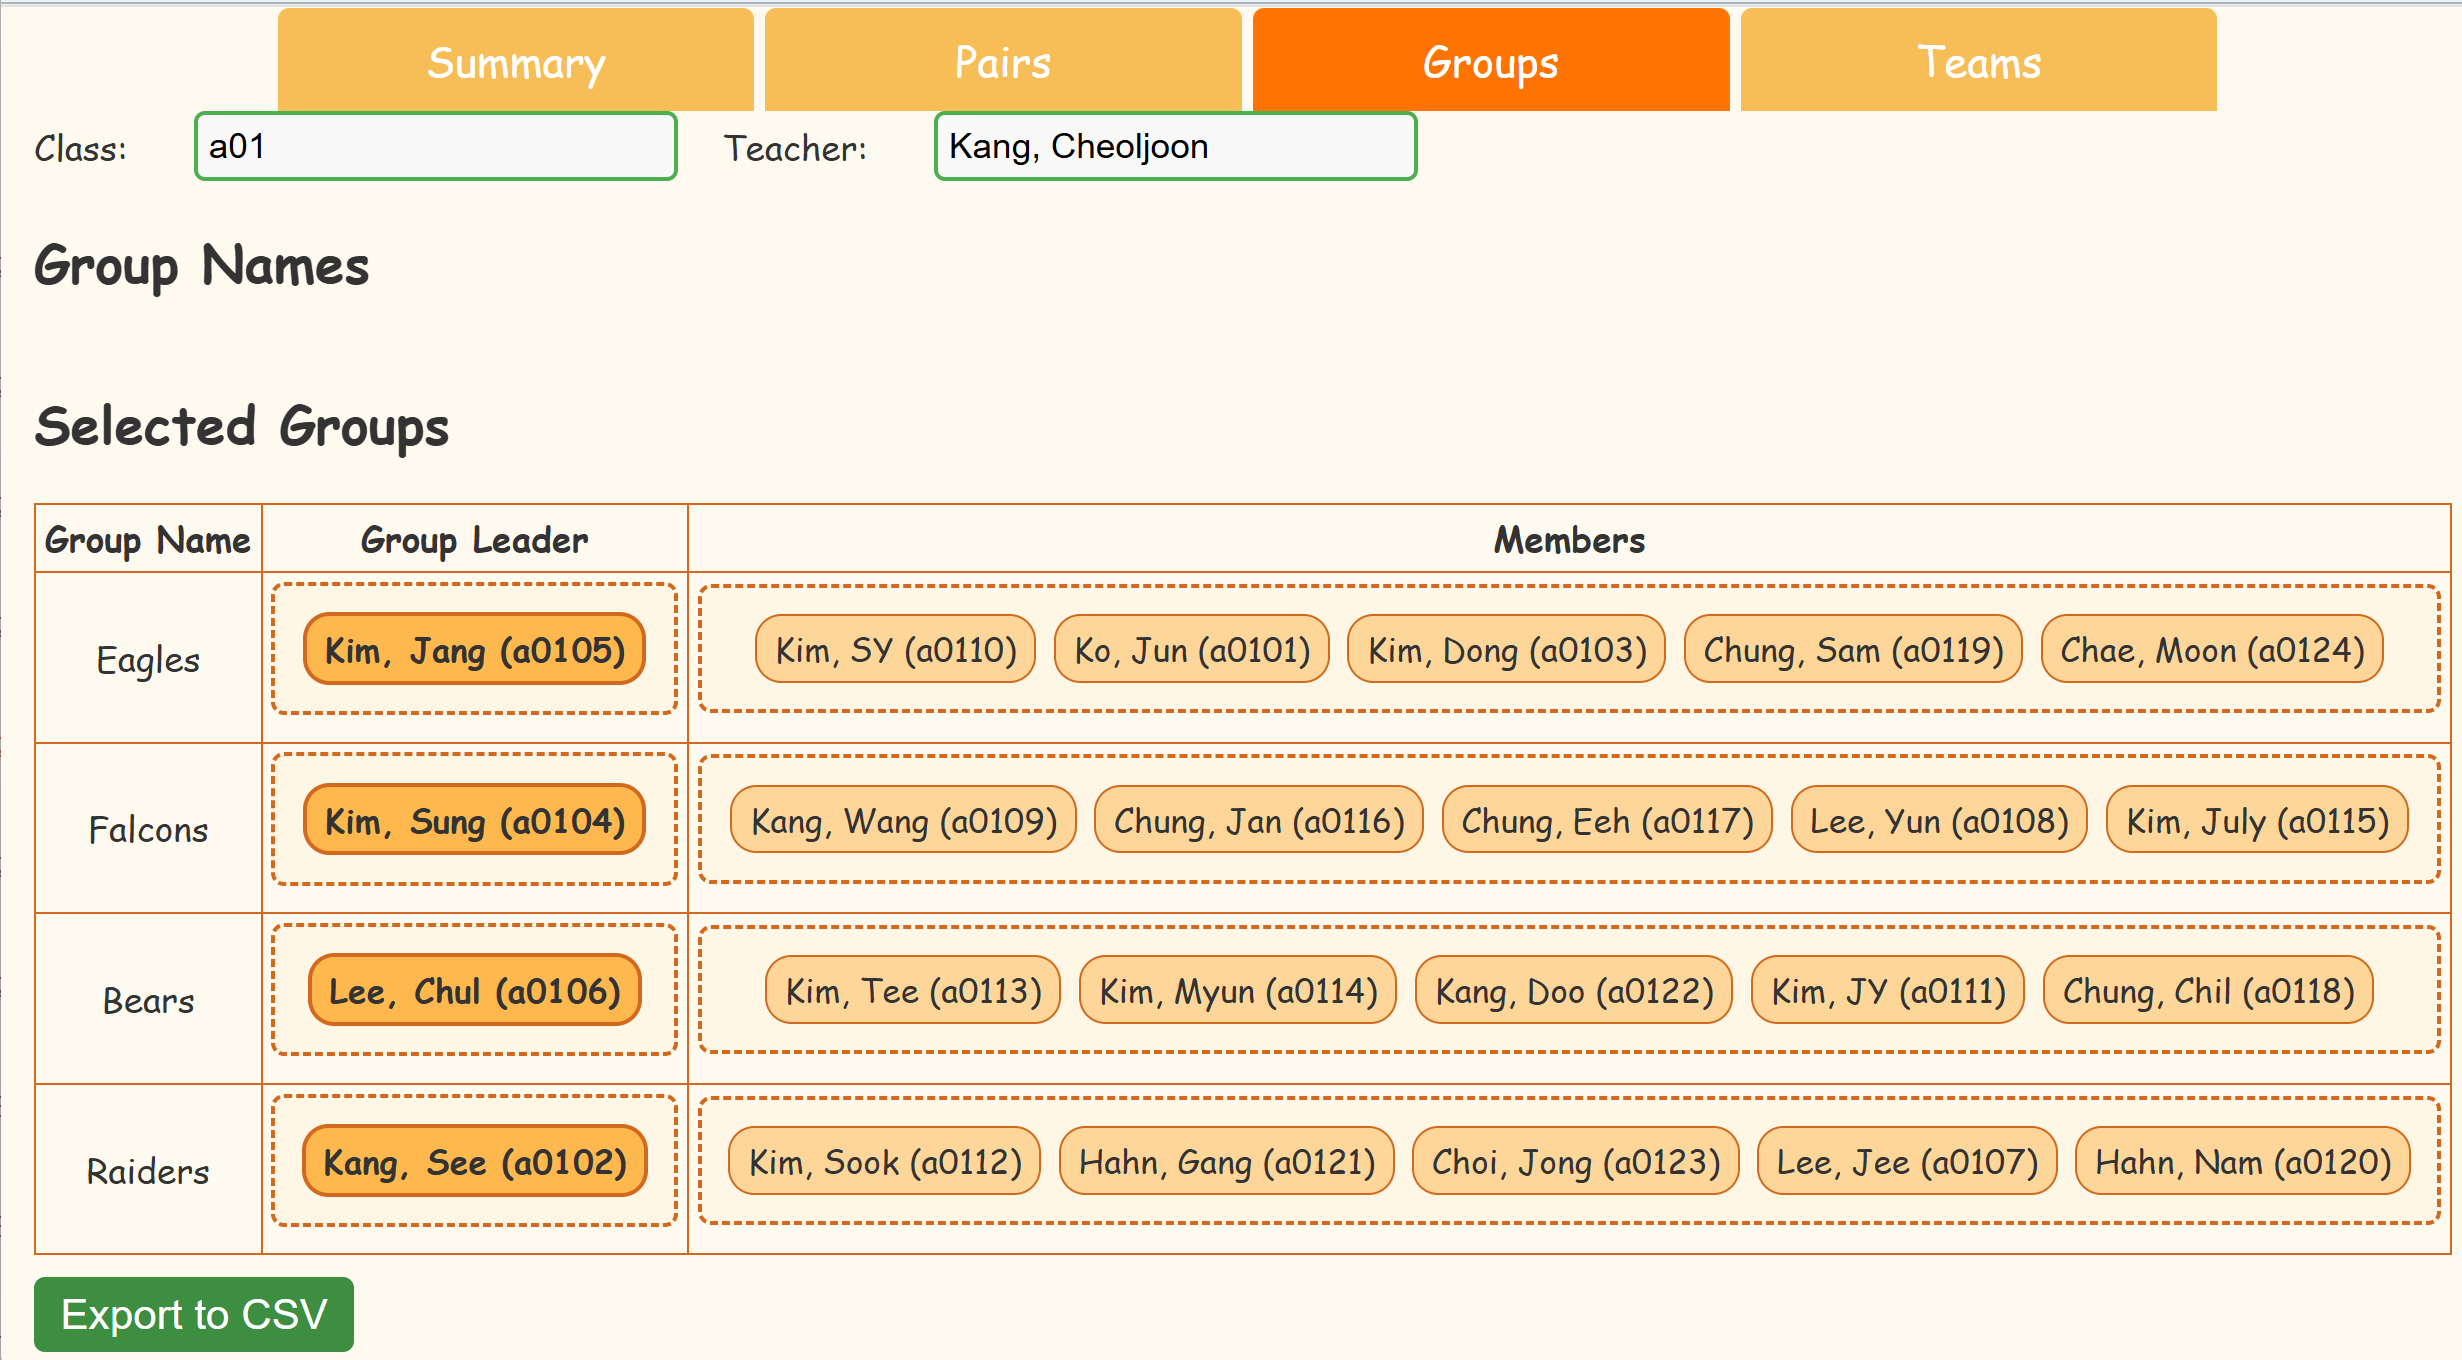This screenshot has width=2462, height=1360.
Task: Click the Class input field
Action: pos(435,147)
